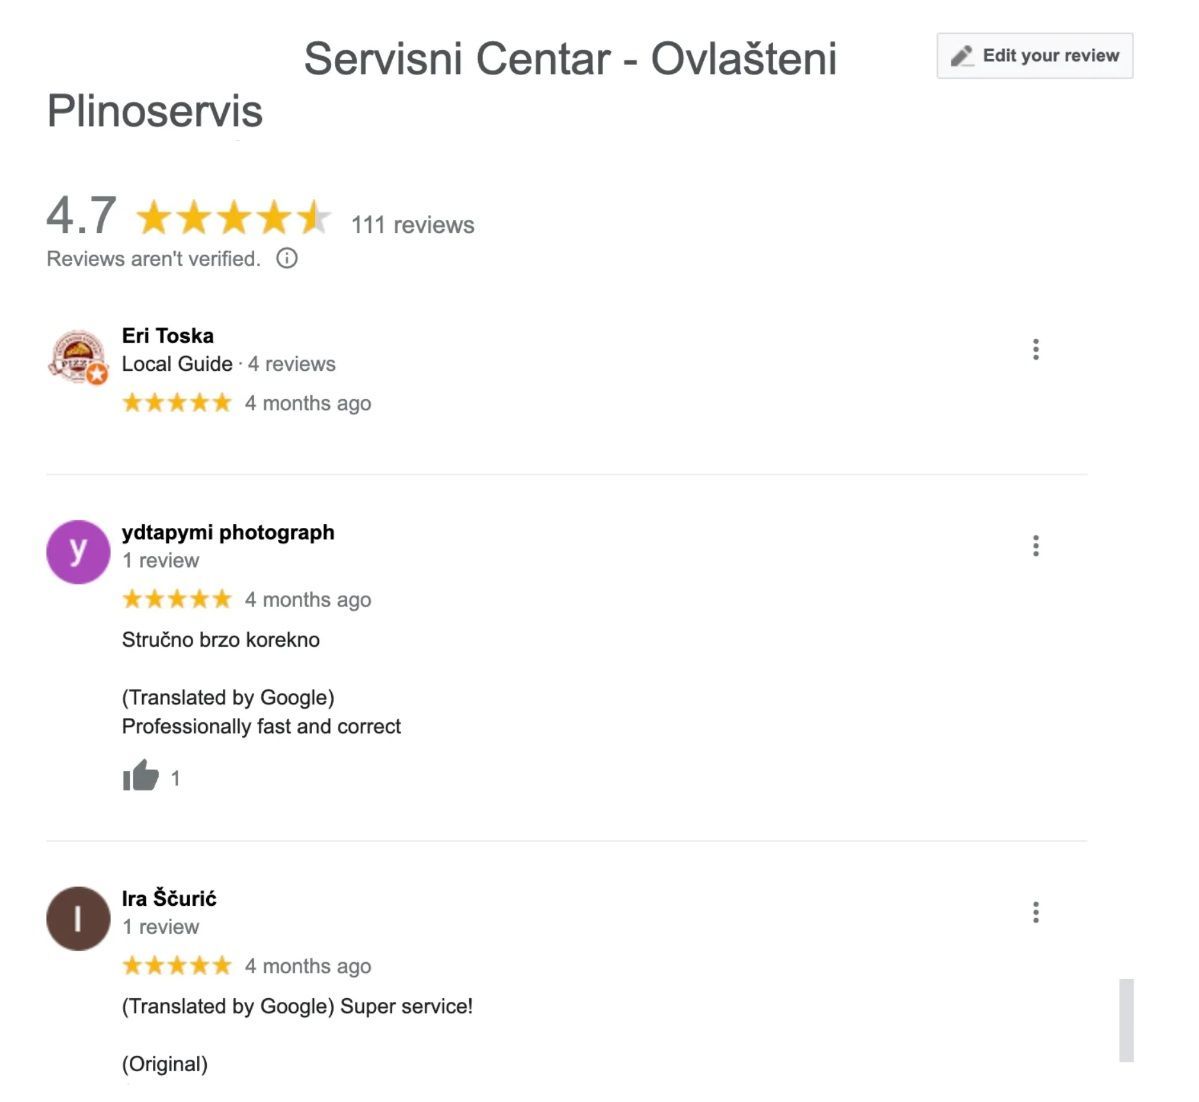
Task: Open three-dot menu for Eri Toska's review
Action: click(x=1035, y=349)
